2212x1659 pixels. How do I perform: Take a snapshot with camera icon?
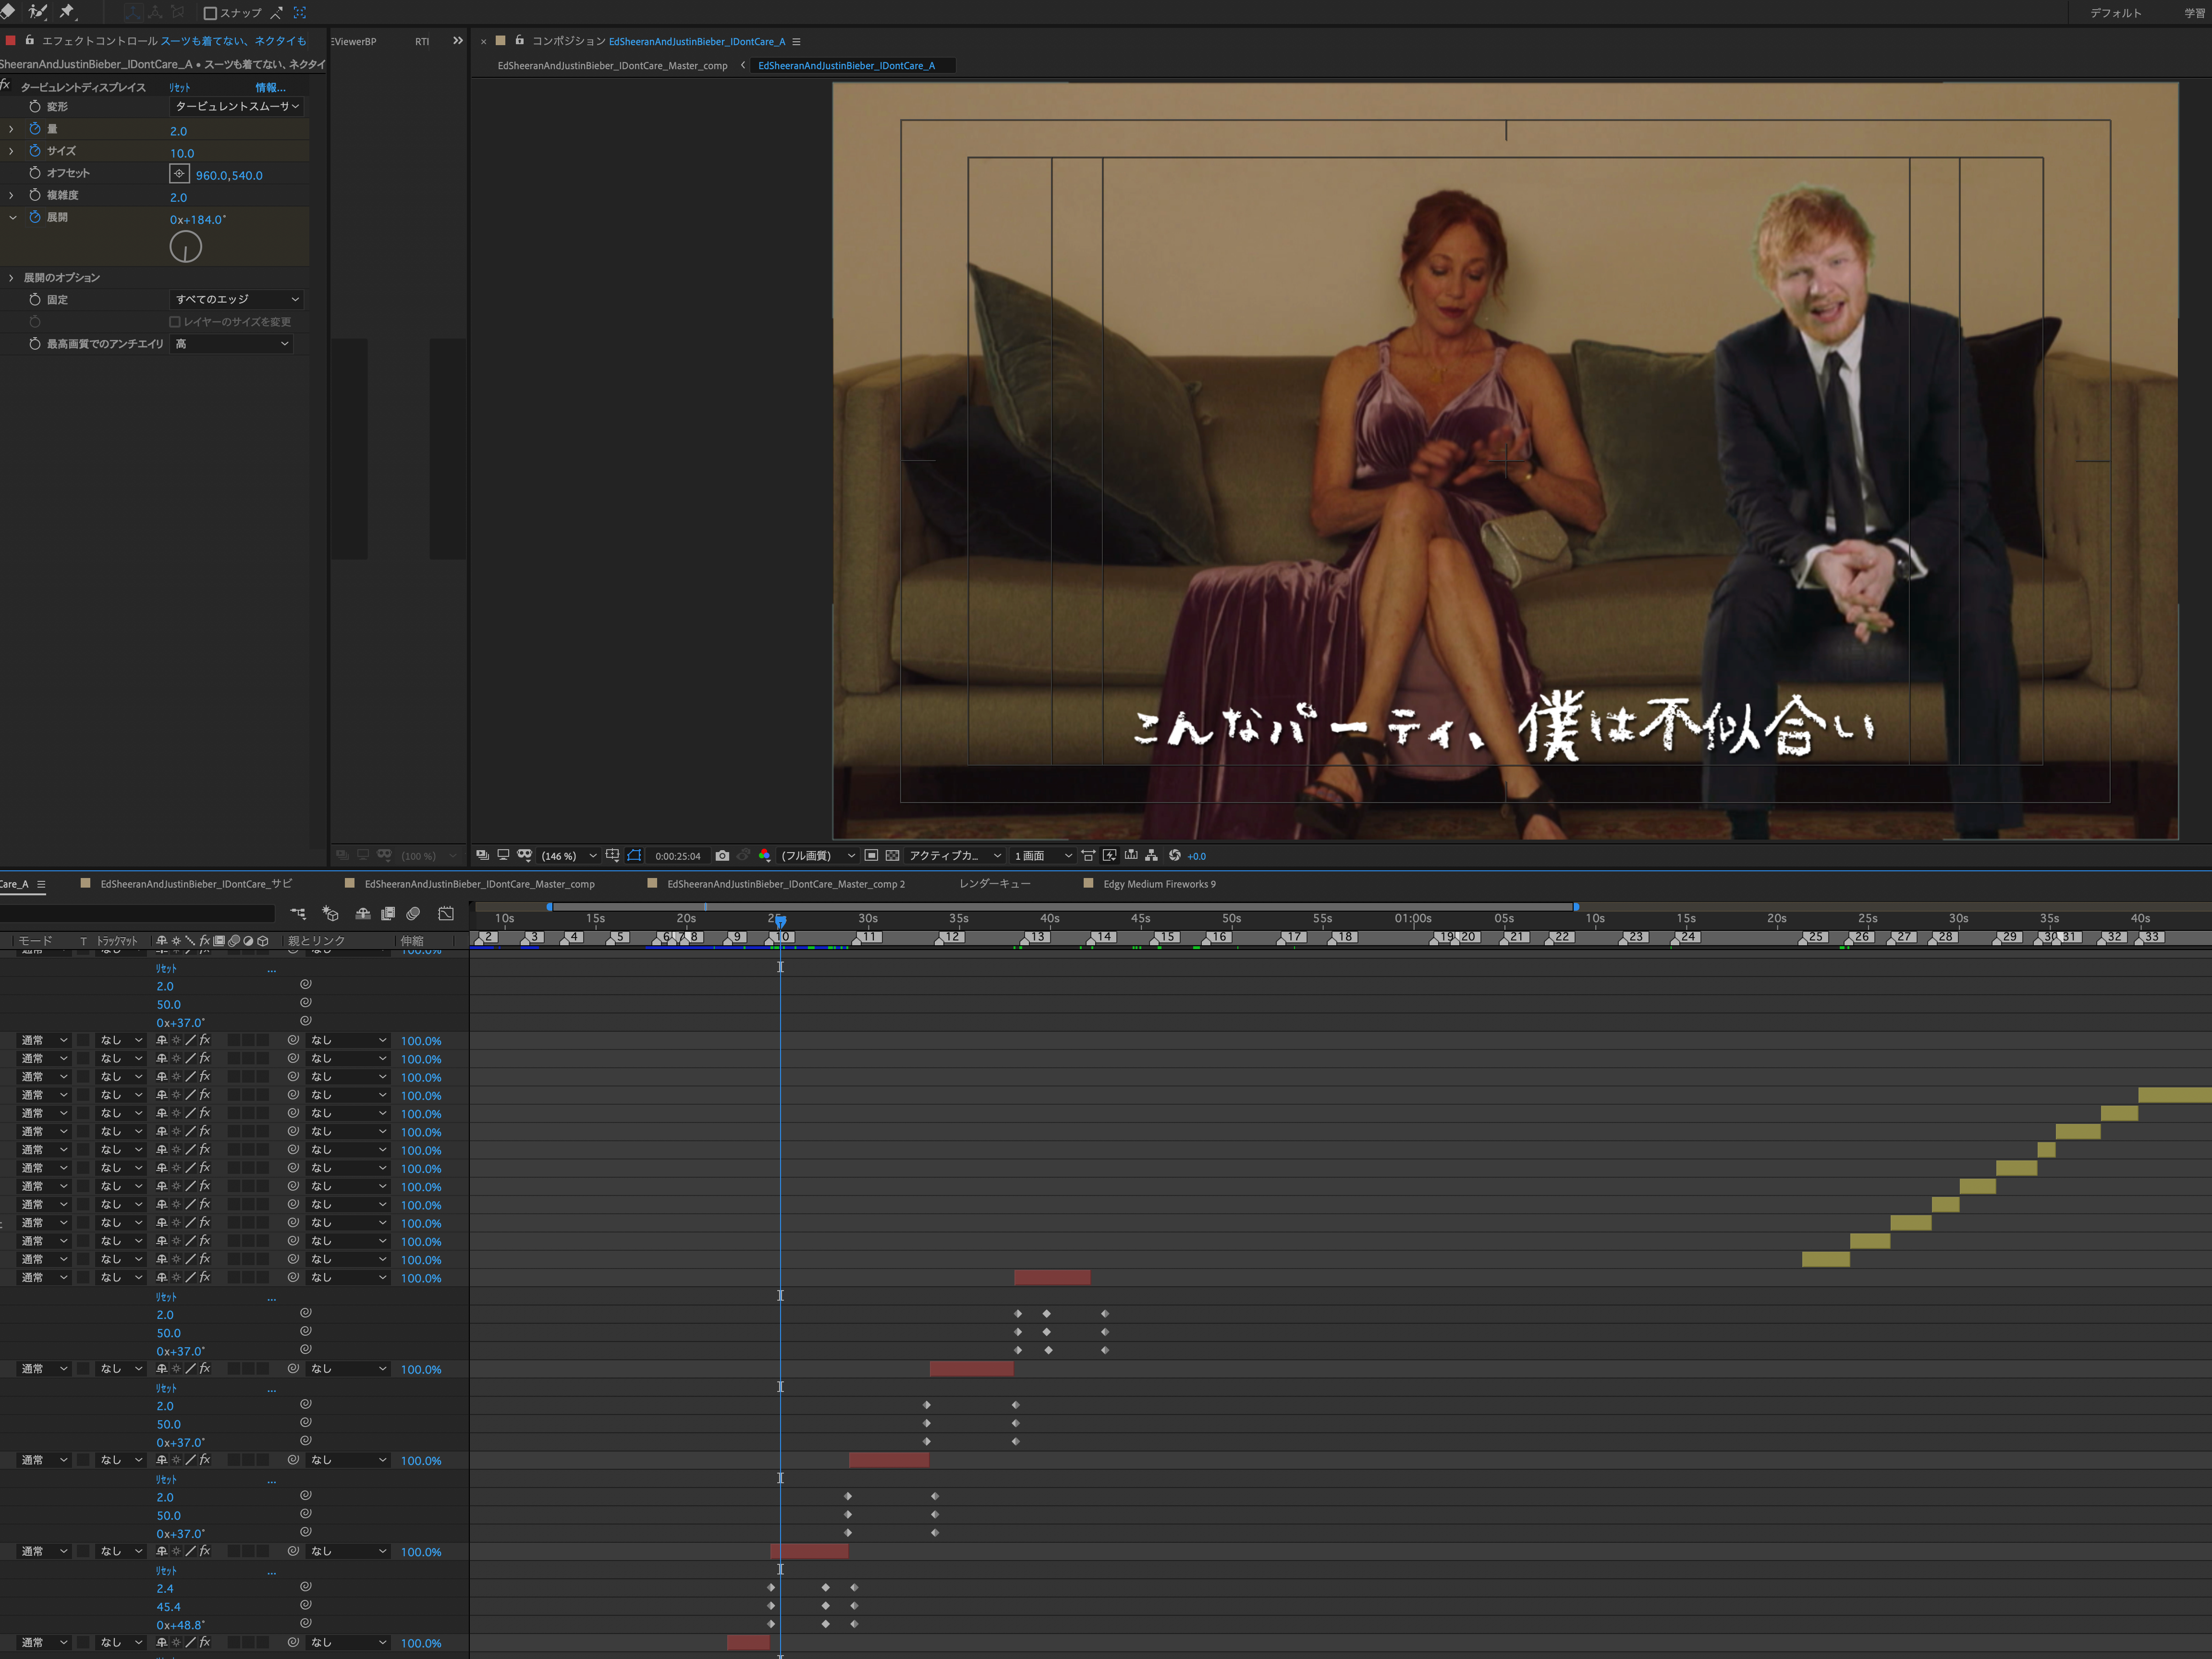tap(722, 855)
